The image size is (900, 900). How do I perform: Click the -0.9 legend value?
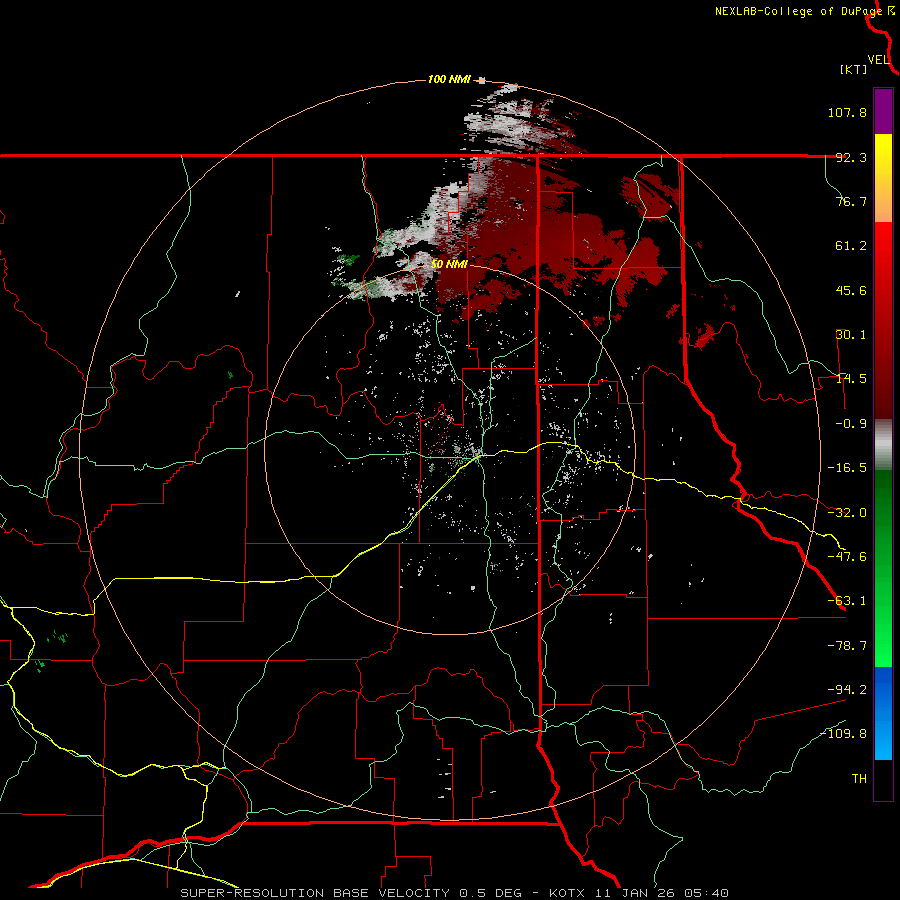[851, 424]
